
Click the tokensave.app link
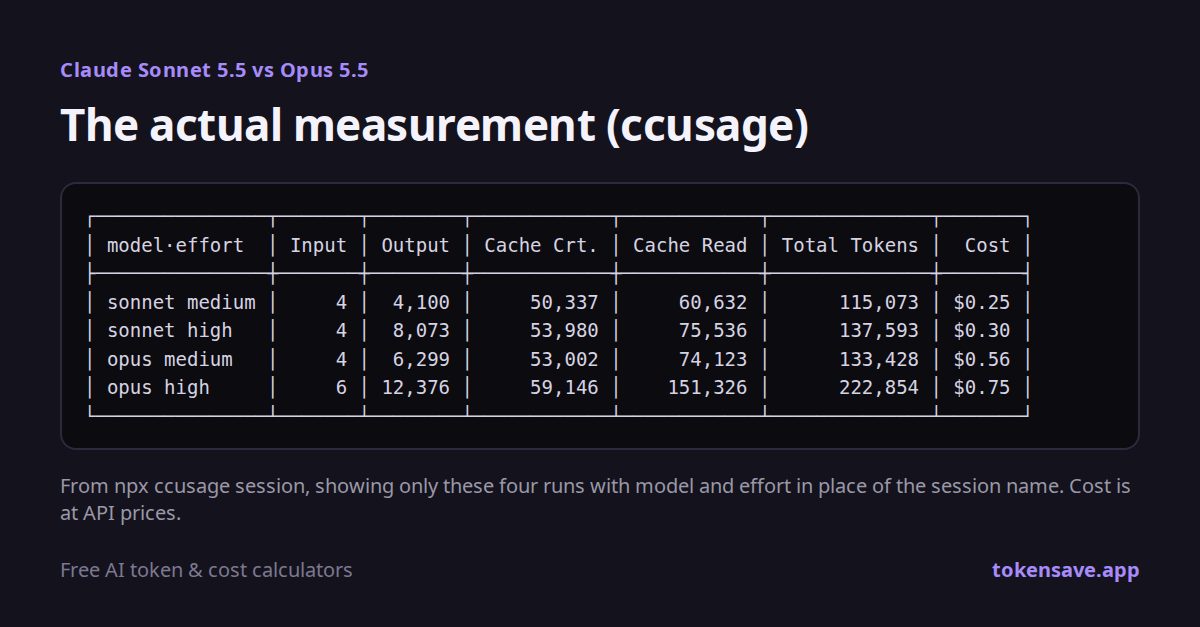click(1065, 570)
